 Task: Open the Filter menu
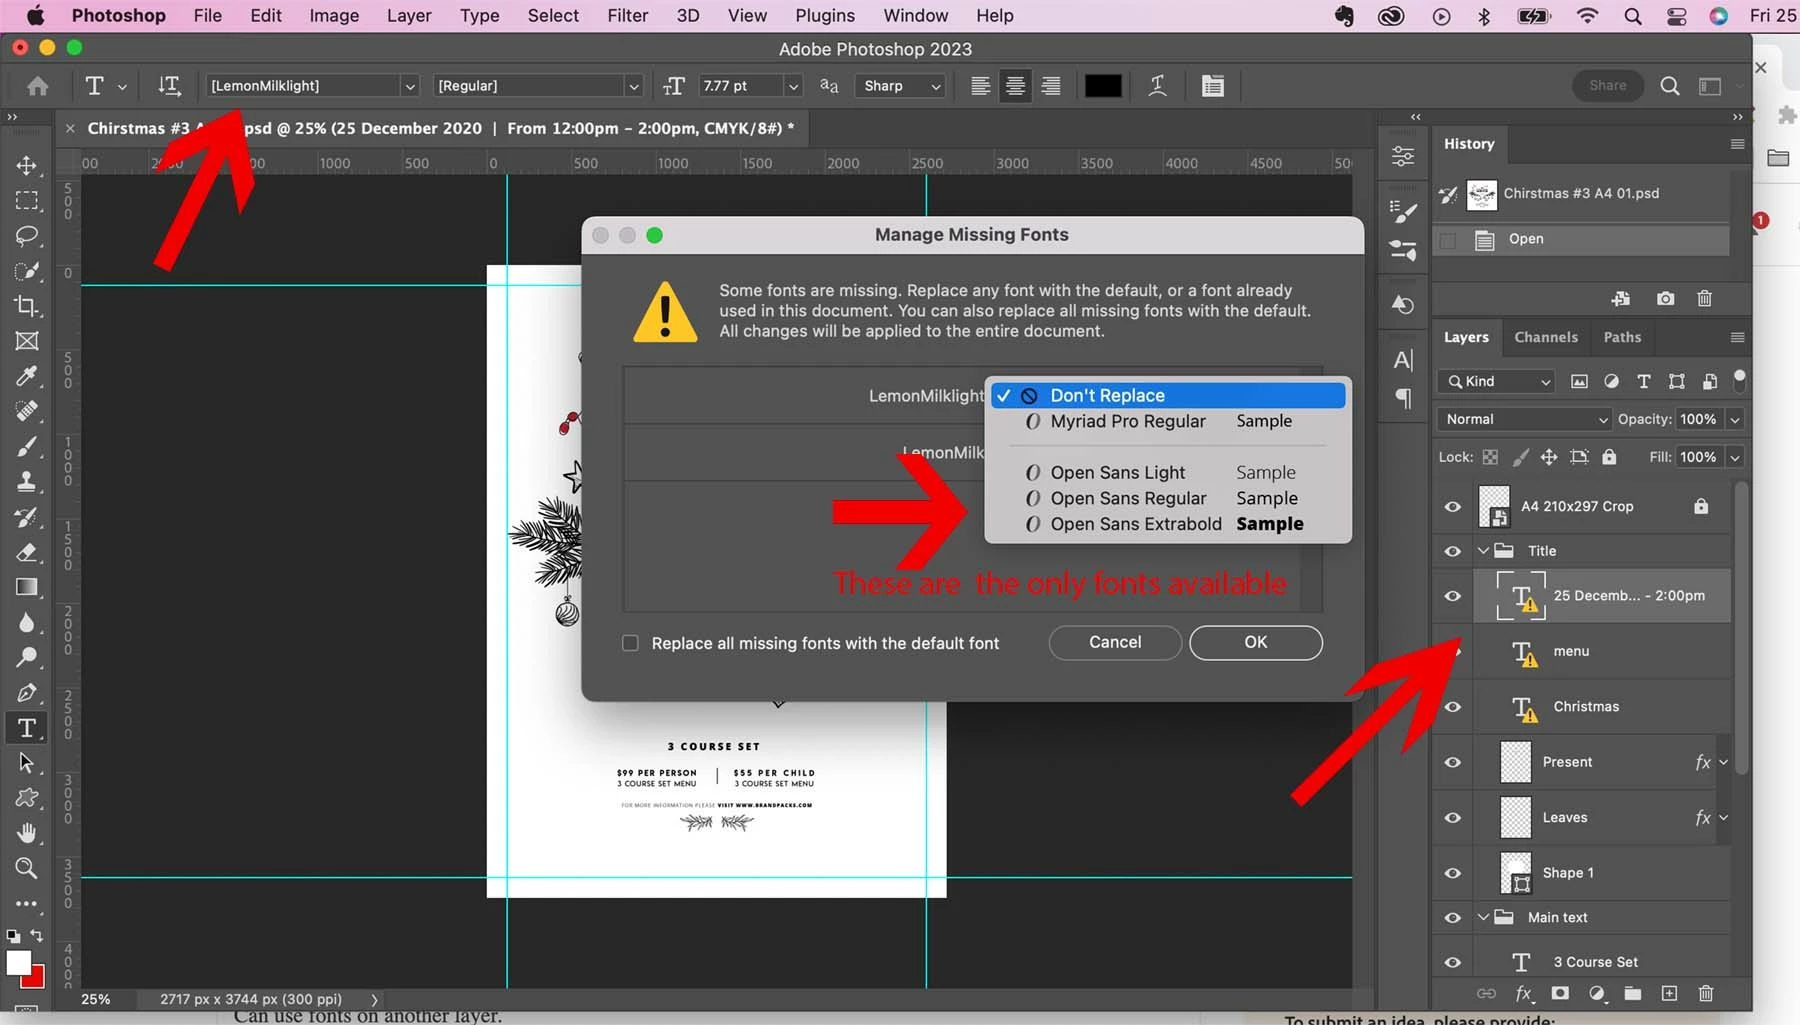[x=628, y=16]
